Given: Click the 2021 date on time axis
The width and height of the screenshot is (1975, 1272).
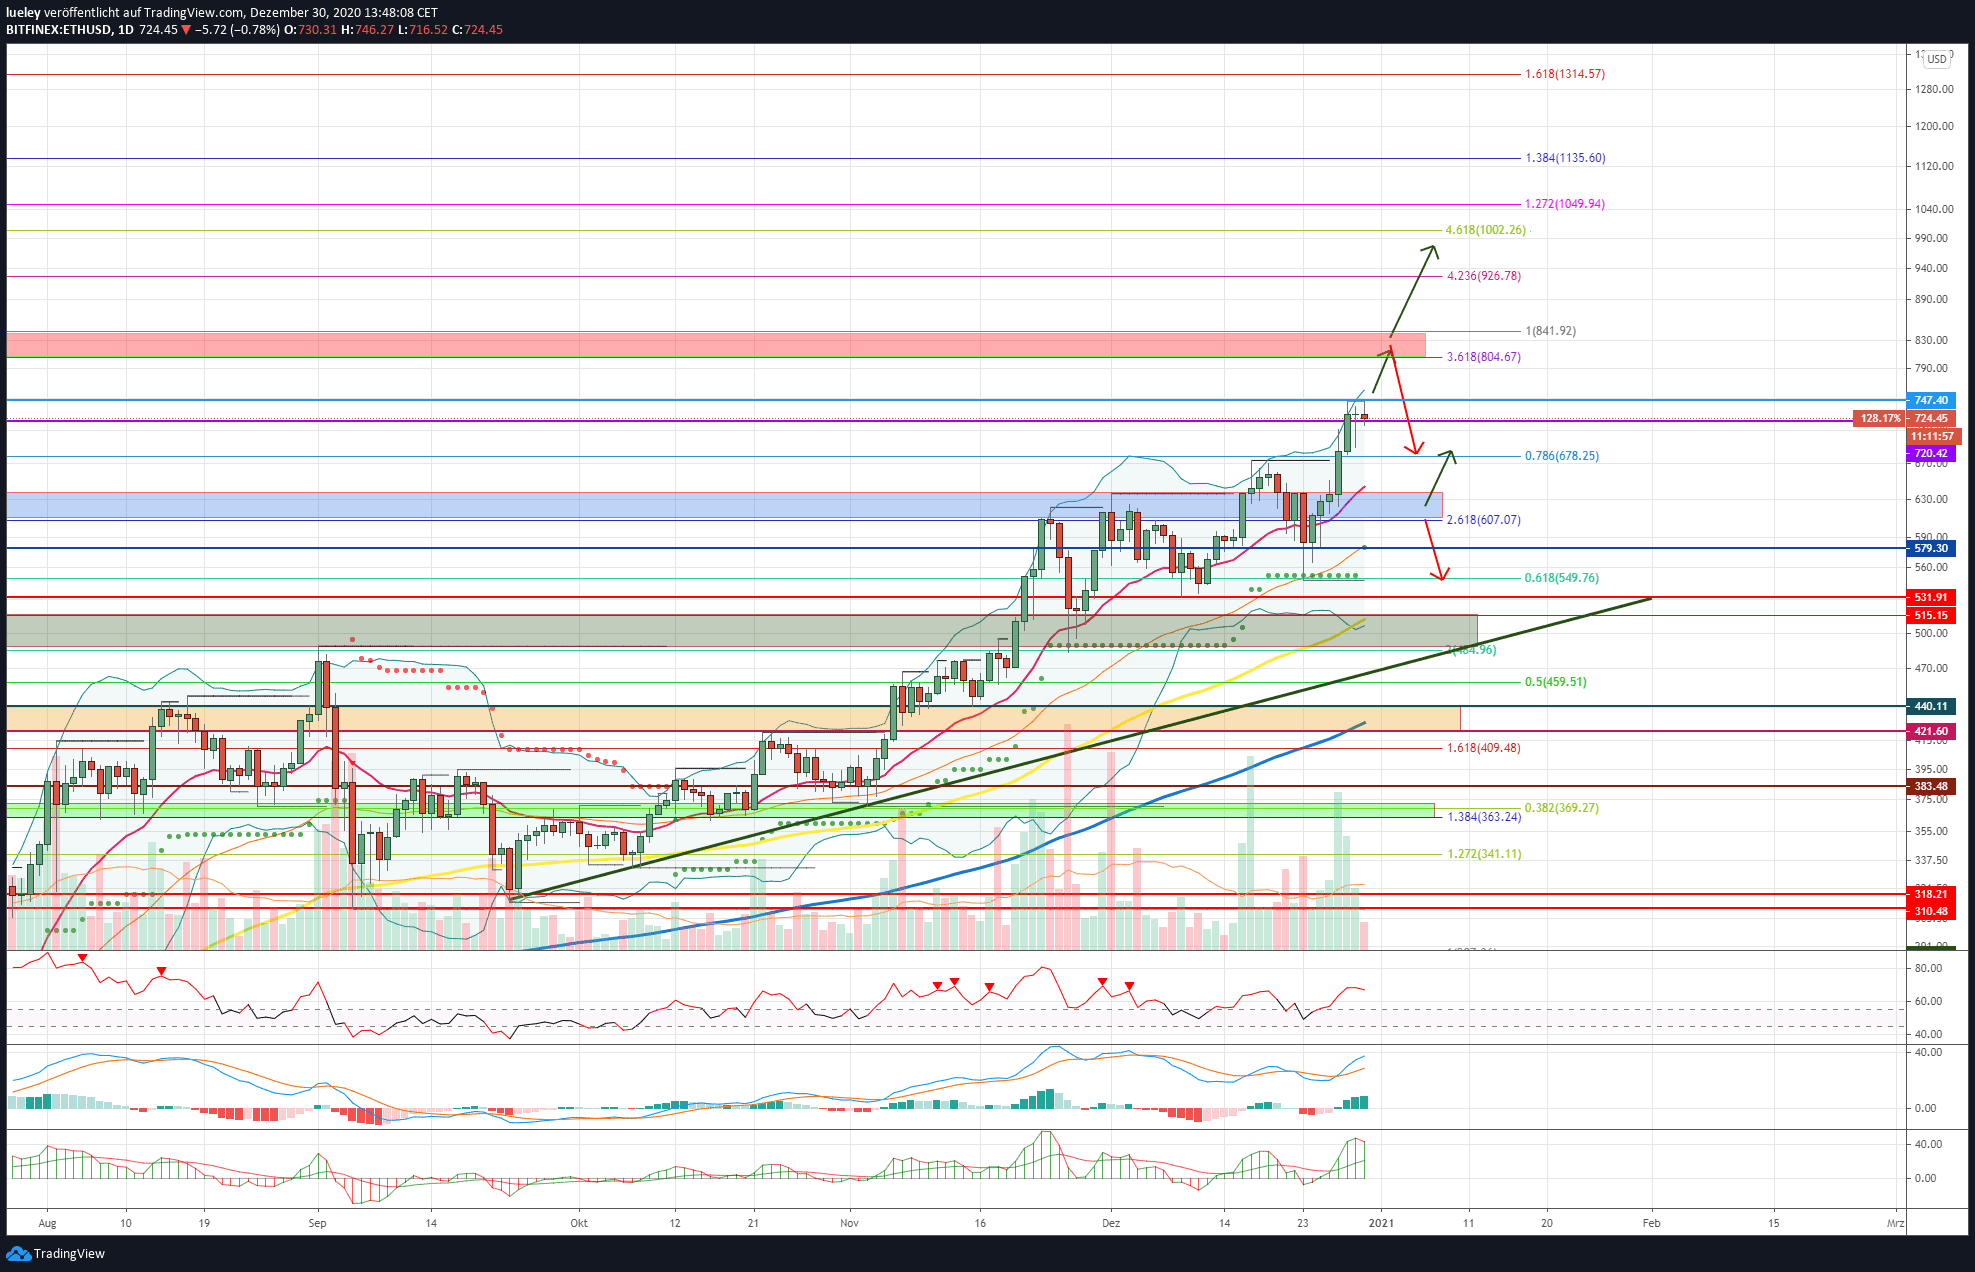Looking at the screenshot, I should click(x=1381, y=1223).
